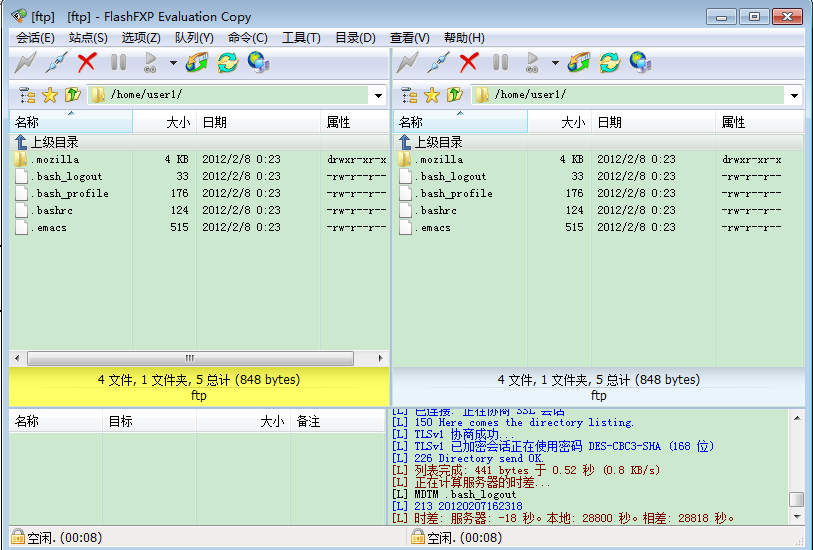Viewport: 813px width, 550px height.
Task: Click the right pane /home/user1/ path field
Action: [x=627, y=95]
